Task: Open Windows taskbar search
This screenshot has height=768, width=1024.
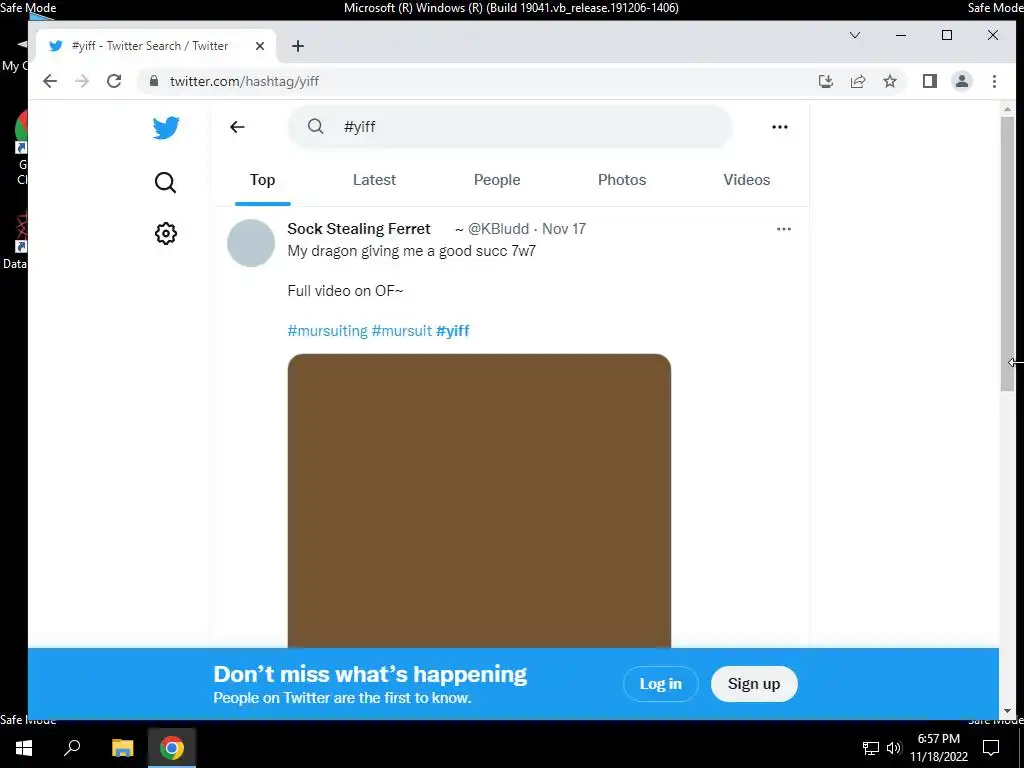Action: [x=72, y=748]
